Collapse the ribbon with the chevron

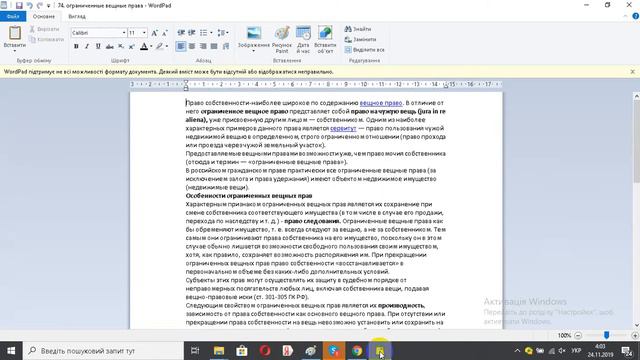click(625, 16)
